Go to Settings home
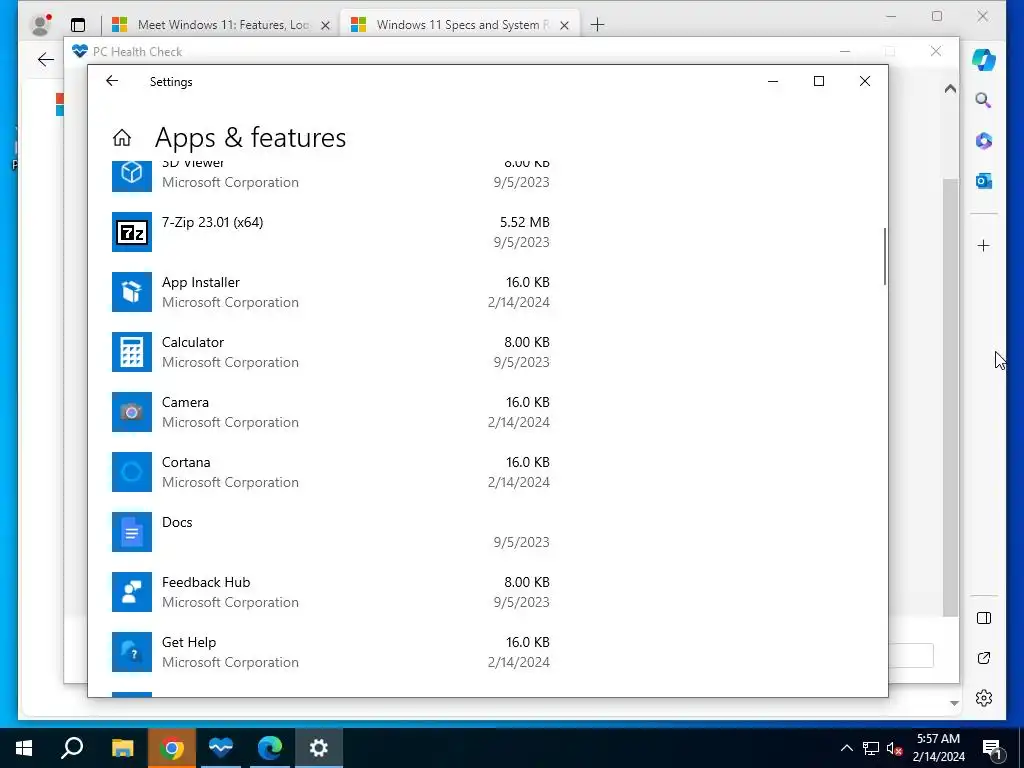 pyautogui.click(x=121, y=138)
